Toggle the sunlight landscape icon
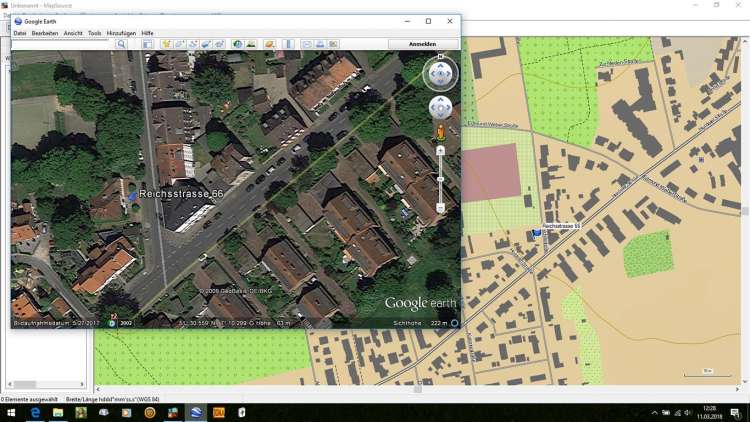The height and width of the screenshot is (422, 750). [x=251, y=44]
